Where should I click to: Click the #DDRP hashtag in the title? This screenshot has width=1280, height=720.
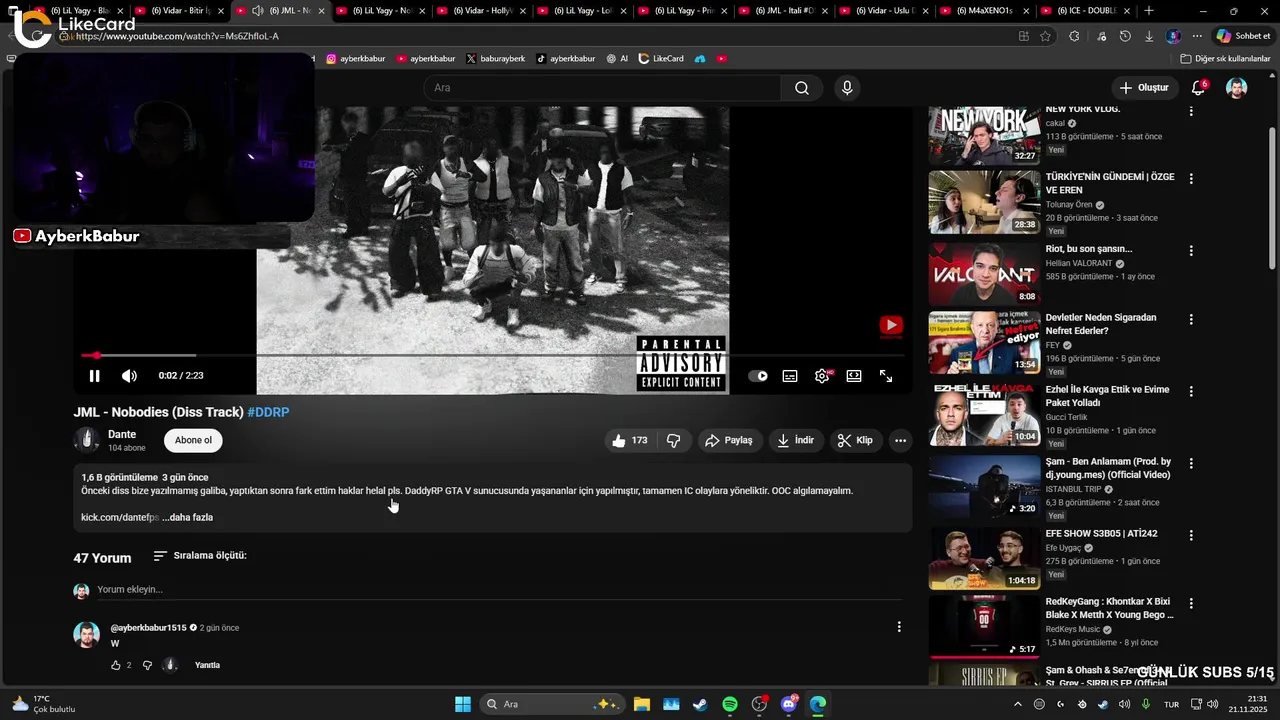pos(268,412)
